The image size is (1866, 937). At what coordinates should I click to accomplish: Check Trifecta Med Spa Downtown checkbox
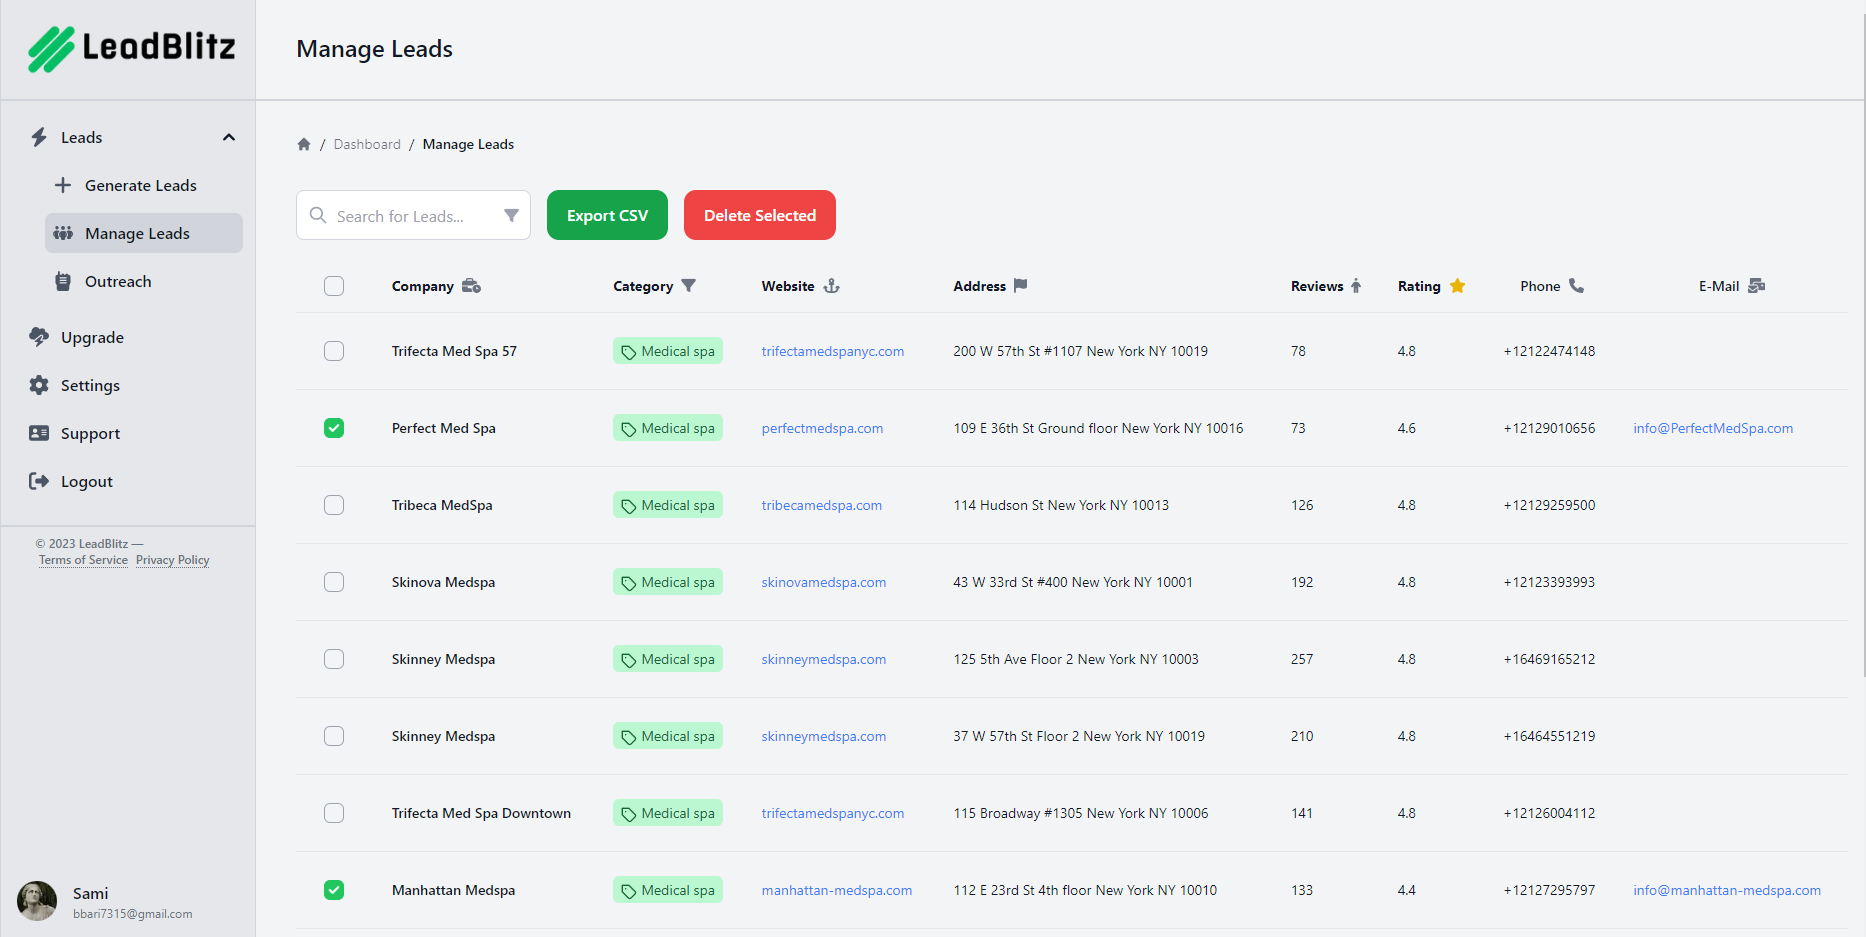click(334, 813)
